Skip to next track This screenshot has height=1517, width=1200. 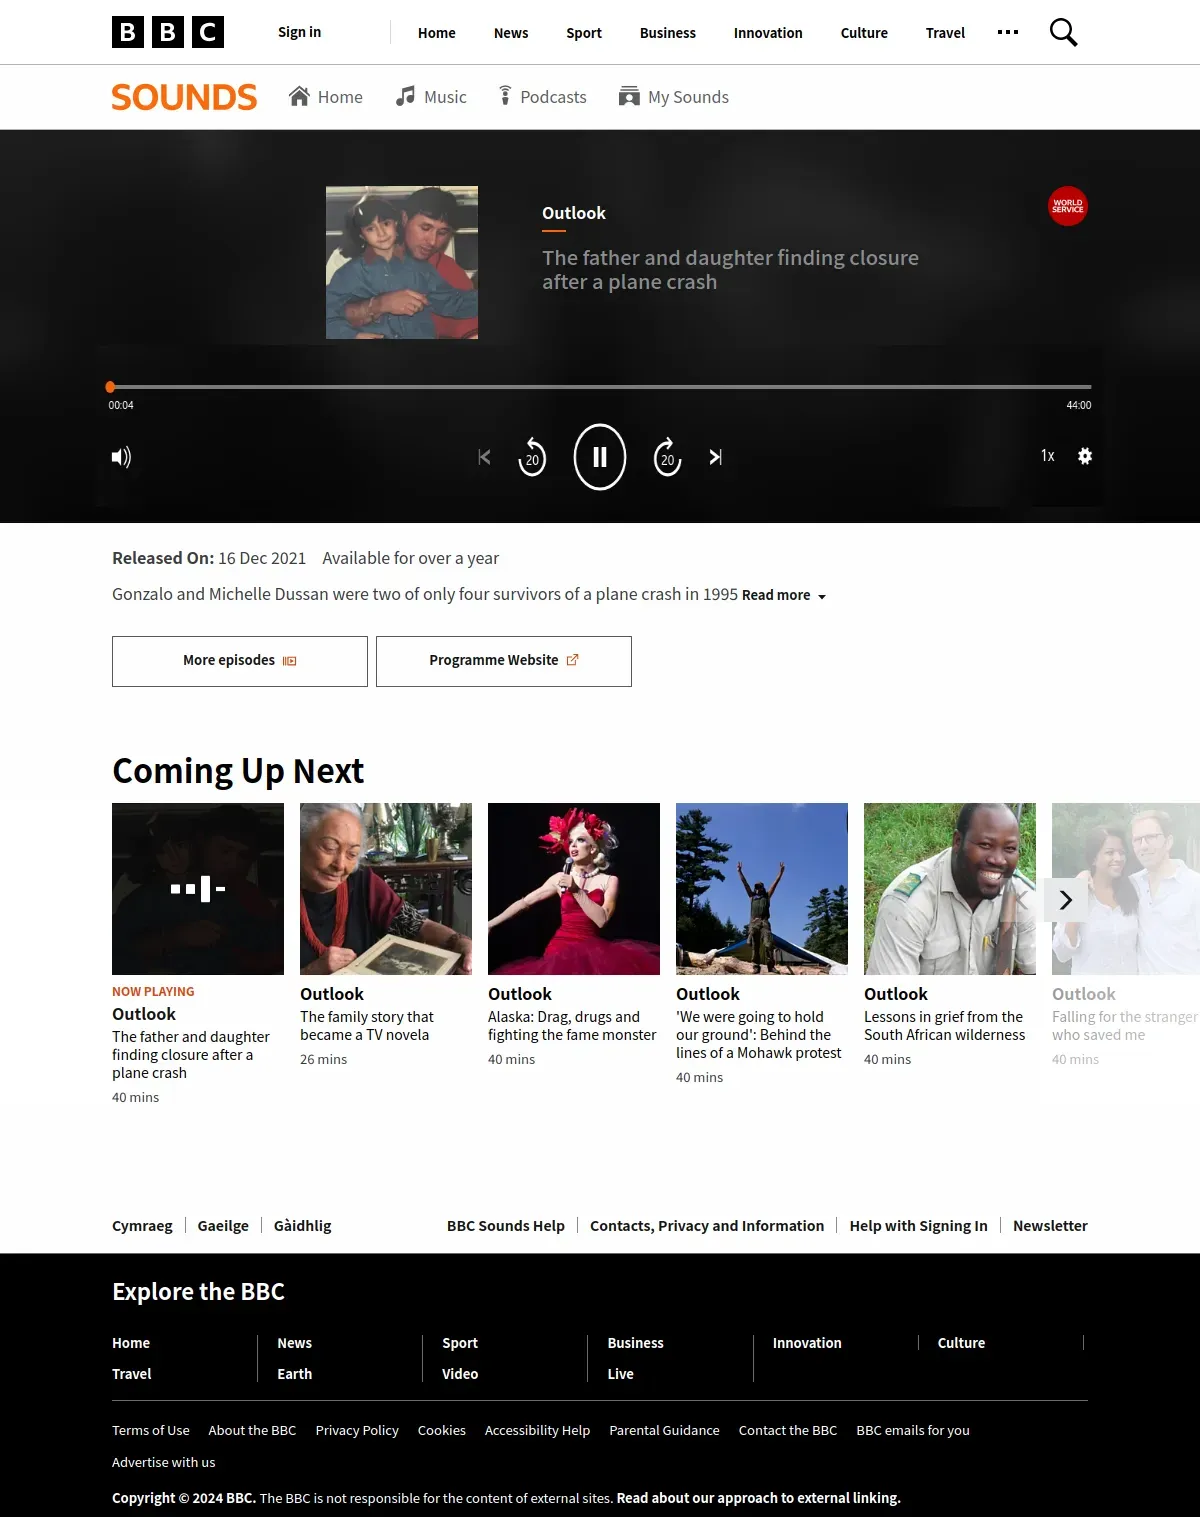[x=716, y=457]
